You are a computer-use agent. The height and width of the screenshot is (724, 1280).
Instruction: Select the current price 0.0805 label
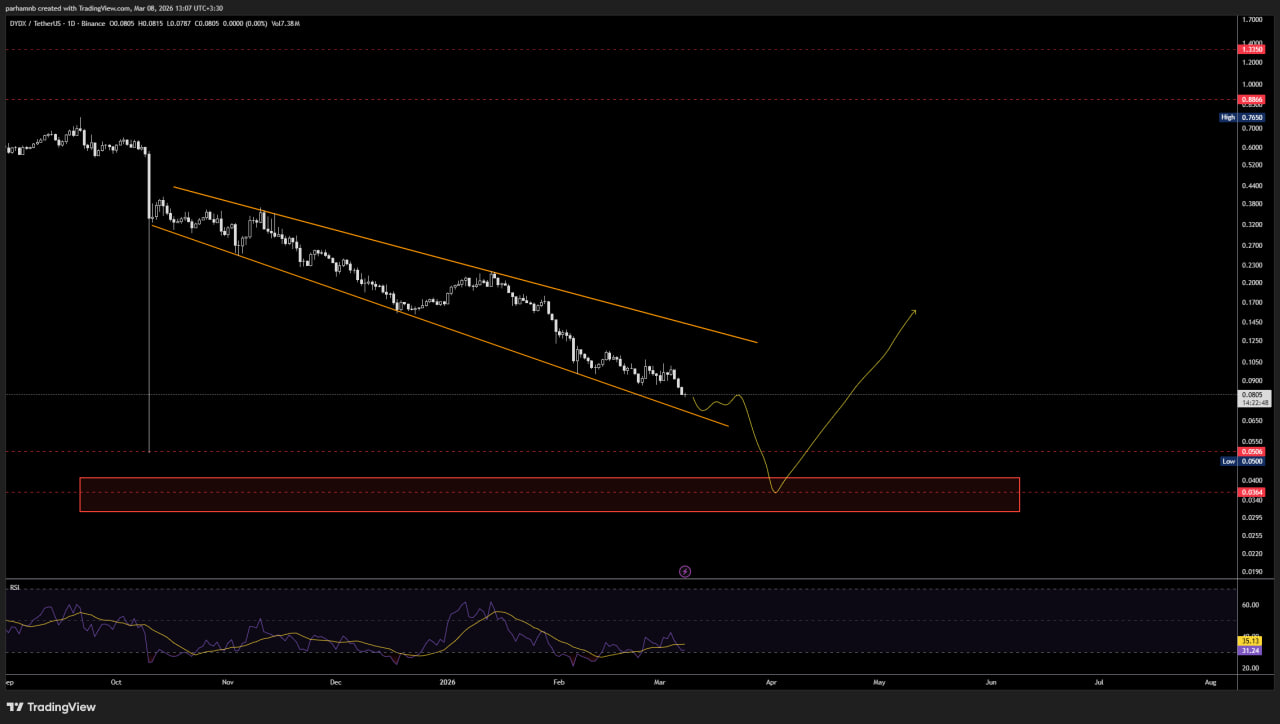[1251, 395]
